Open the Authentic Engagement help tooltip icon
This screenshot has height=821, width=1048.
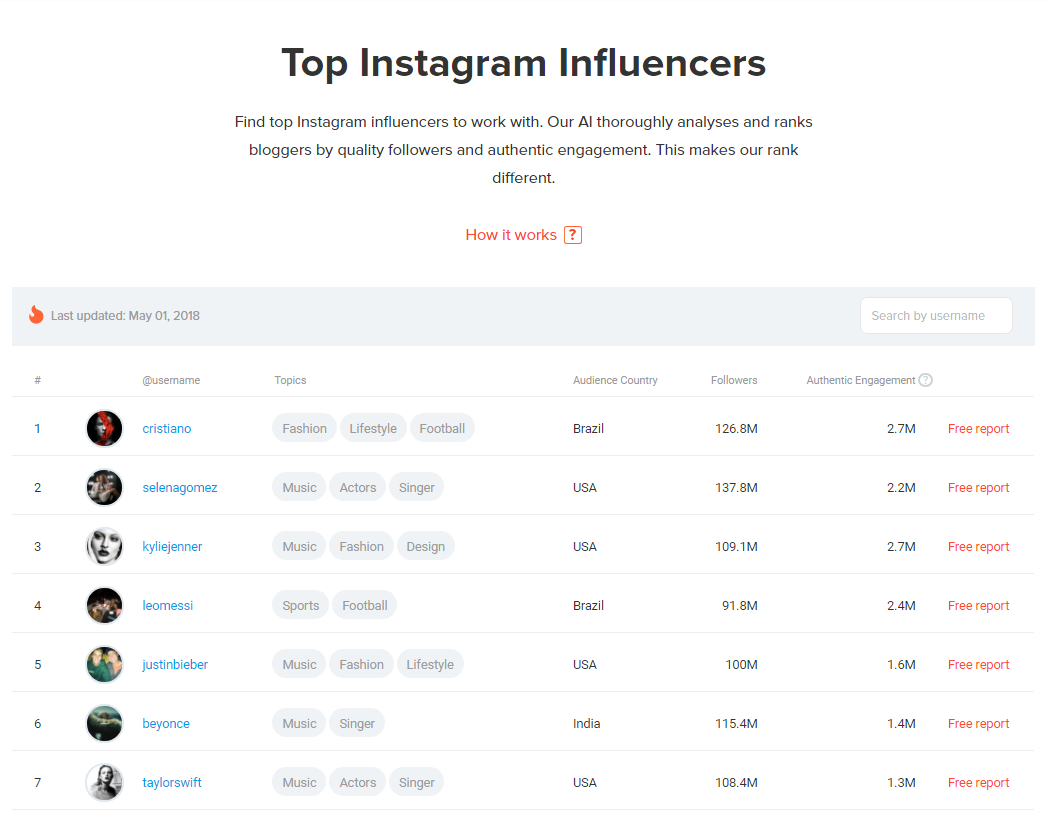point(926,380)
